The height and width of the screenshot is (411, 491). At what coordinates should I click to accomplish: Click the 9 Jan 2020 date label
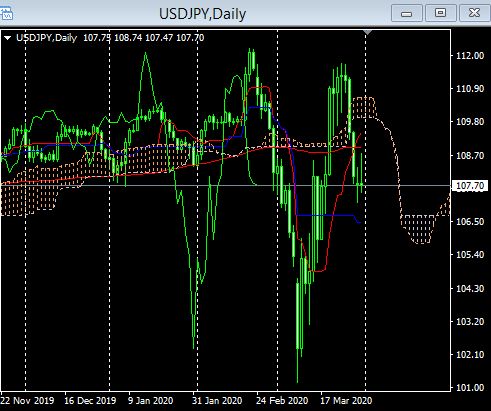150,400
